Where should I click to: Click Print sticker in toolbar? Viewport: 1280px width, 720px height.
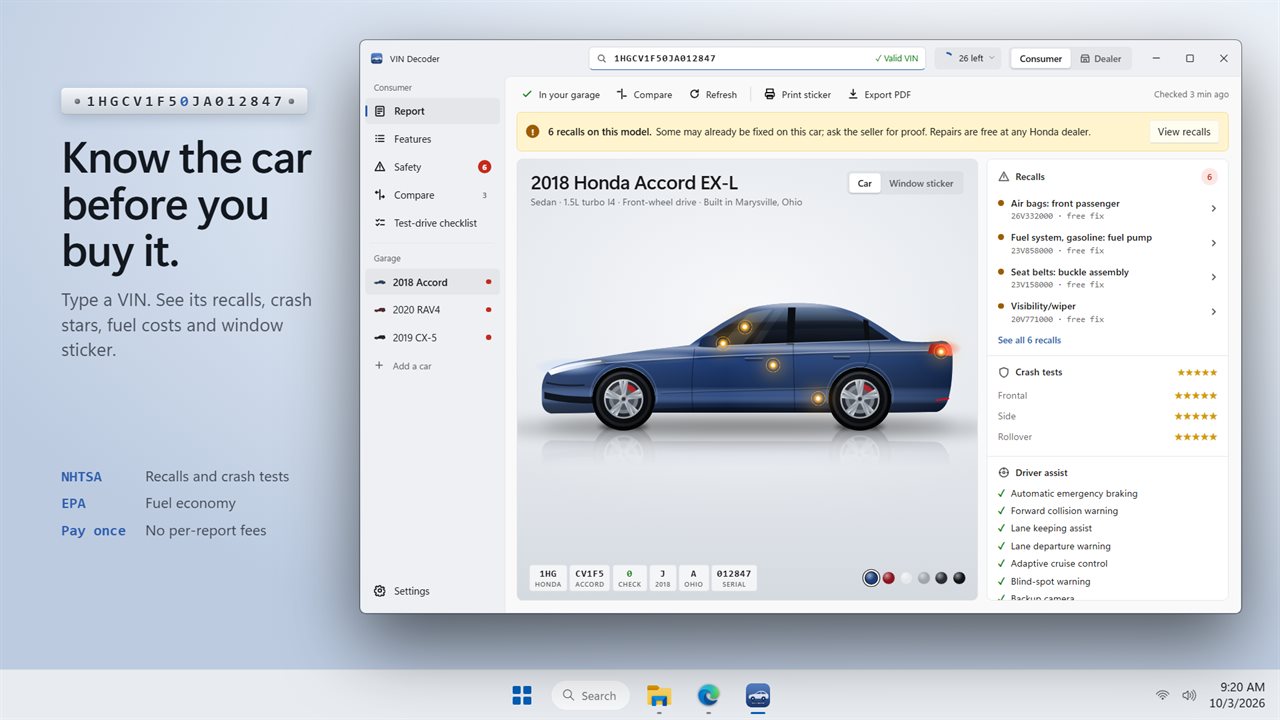tap(798, 95)
